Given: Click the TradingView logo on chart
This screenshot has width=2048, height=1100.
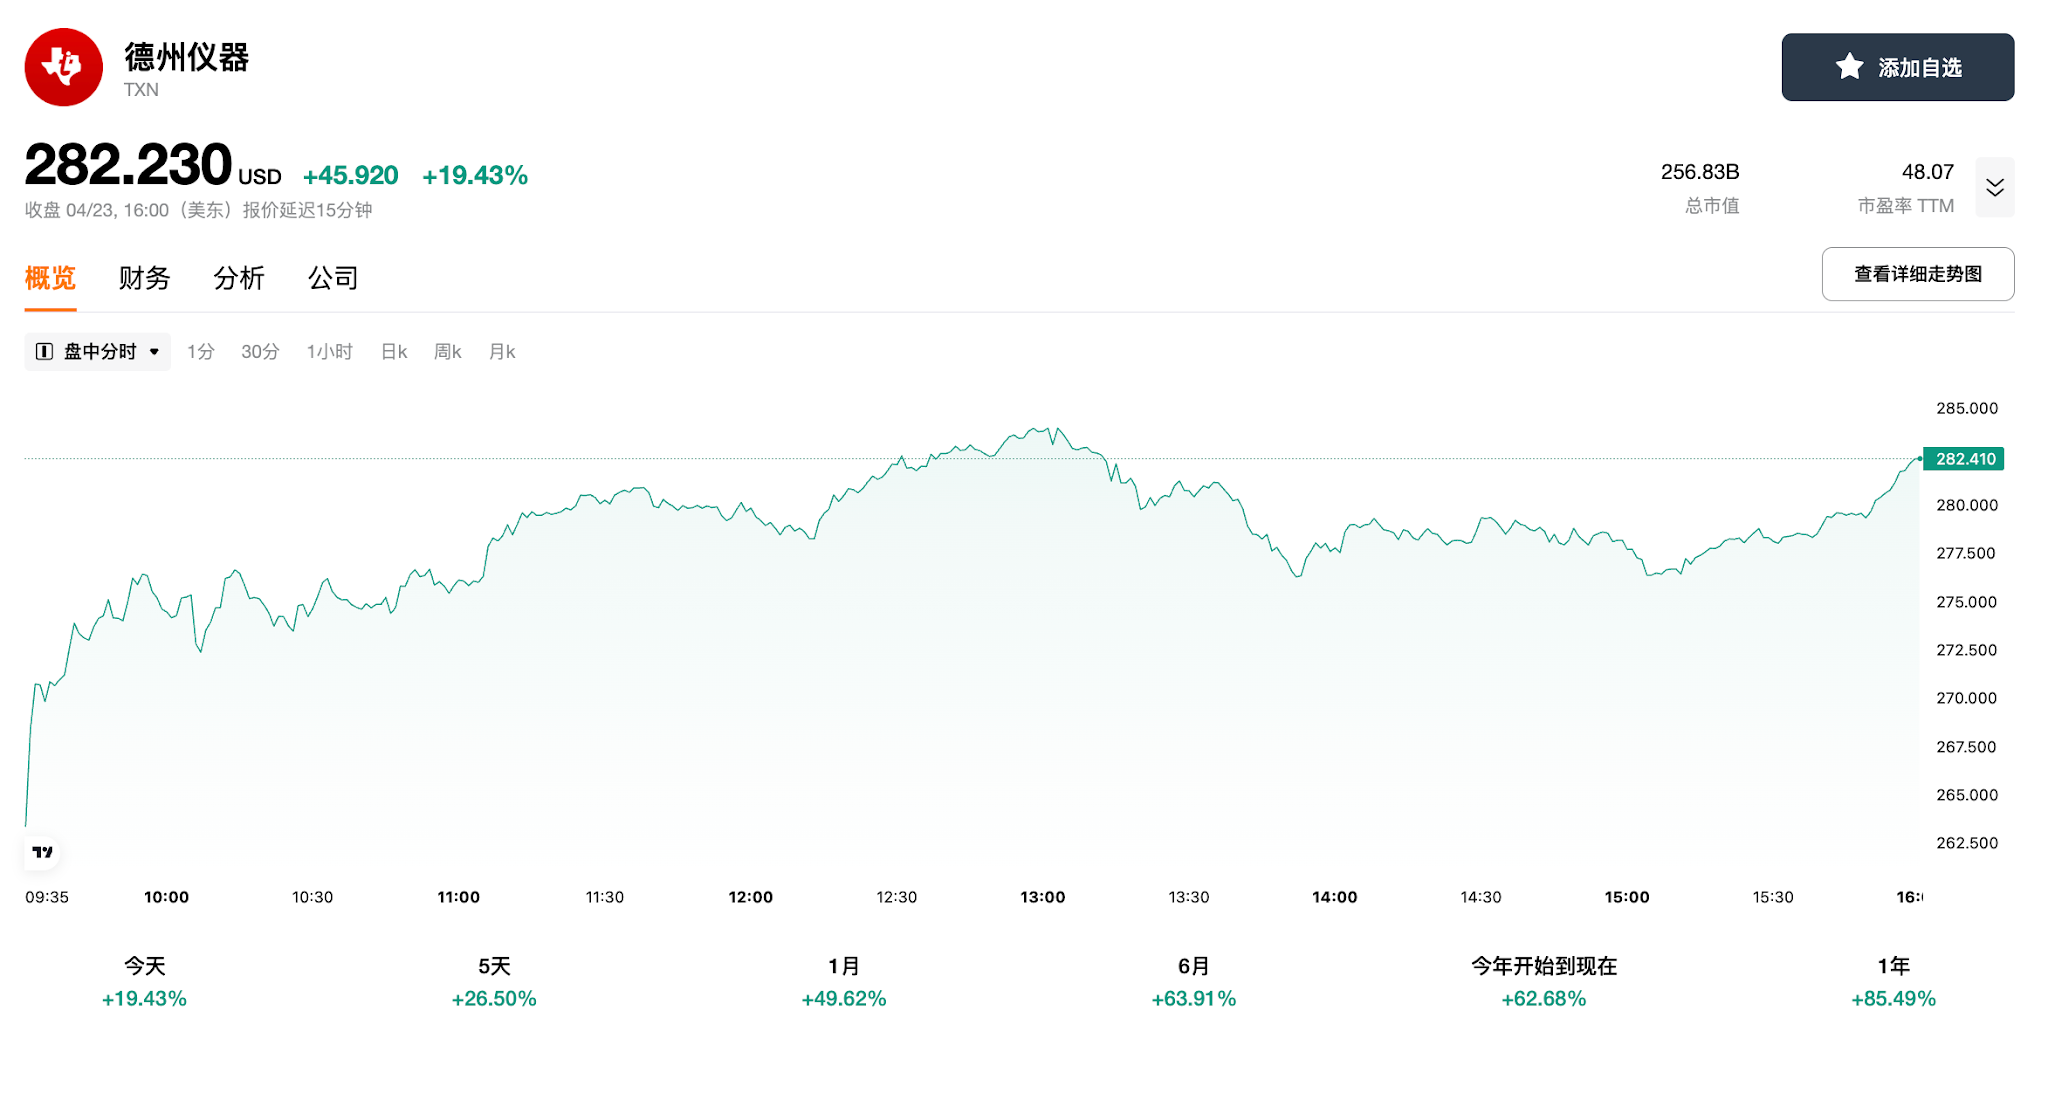Looking at the screenshot, I should pos(42,852).
